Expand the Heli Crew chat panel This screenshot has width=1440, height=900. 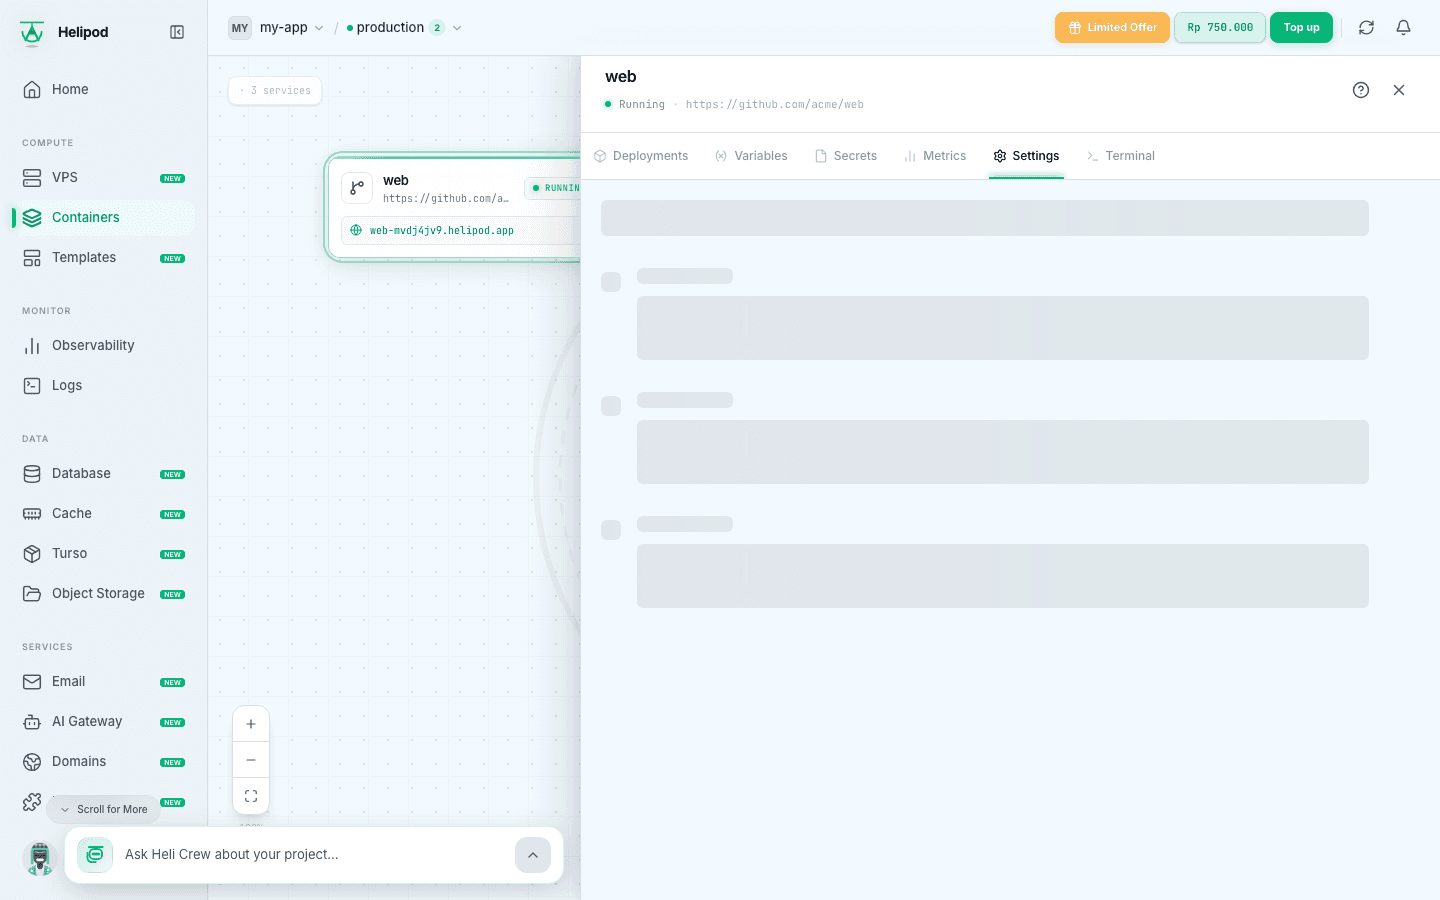coord(533,855)
